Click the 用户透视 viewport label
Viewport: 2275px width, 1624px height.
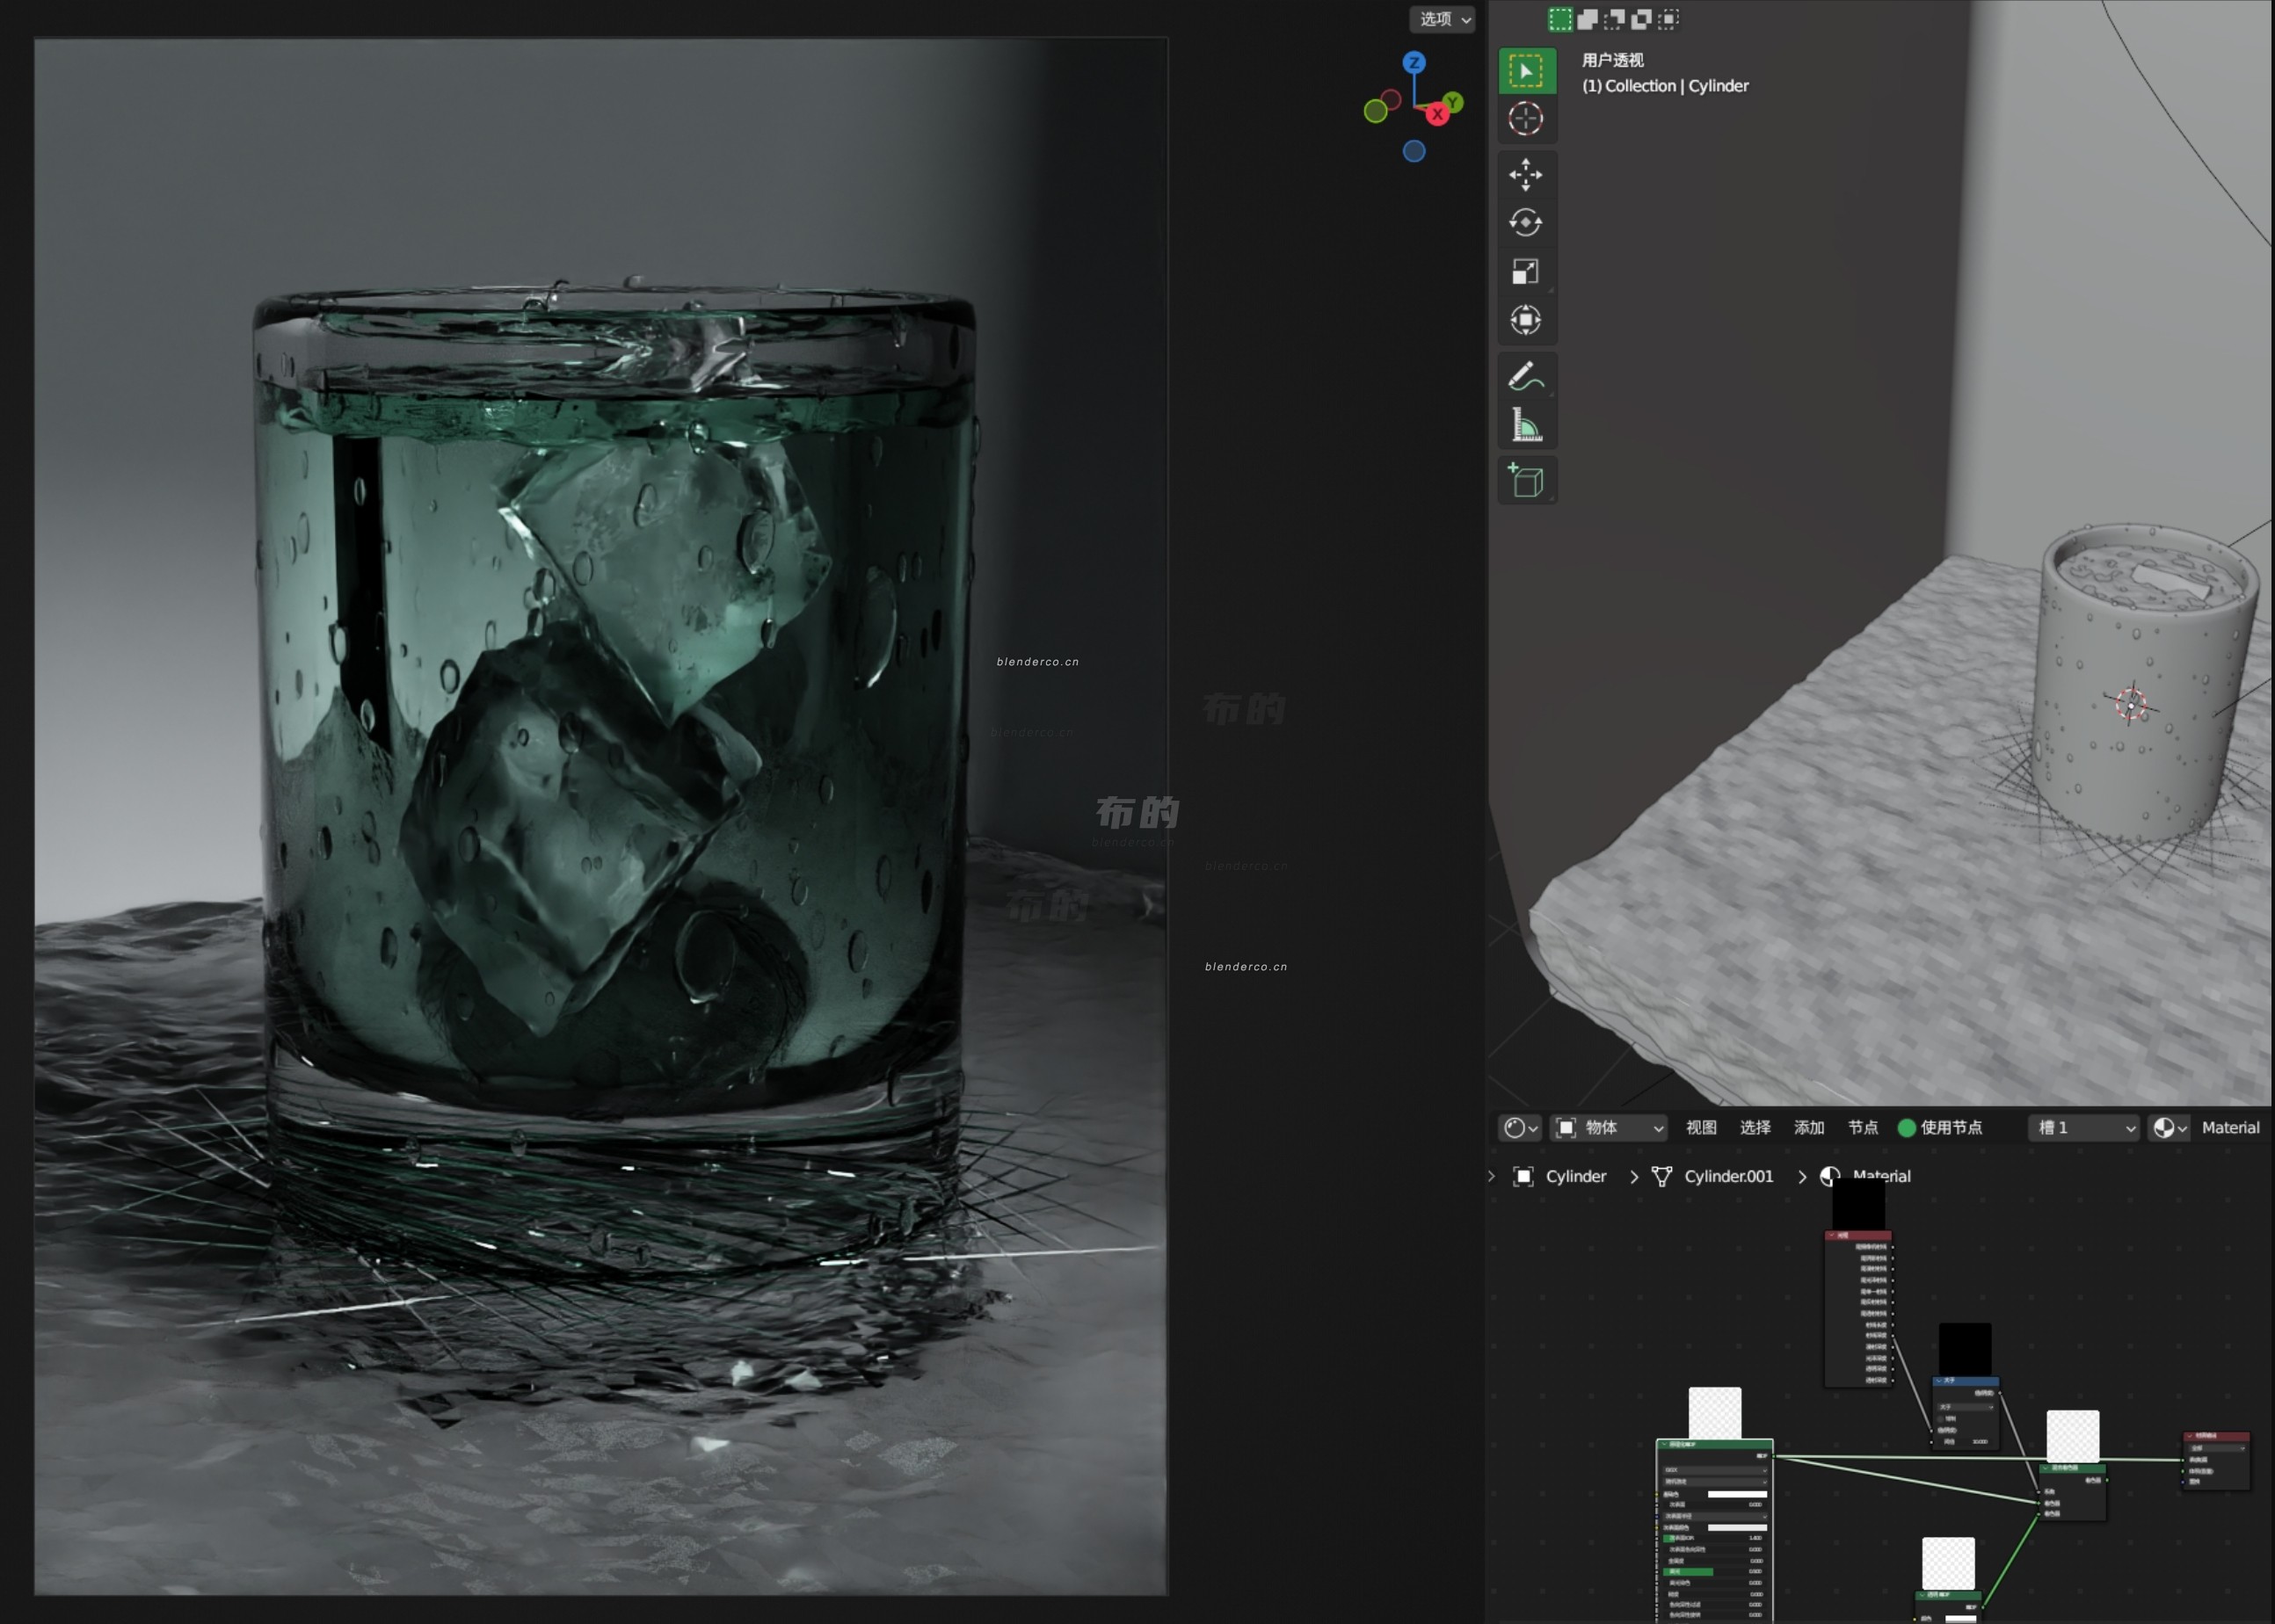coord(1613,60)
